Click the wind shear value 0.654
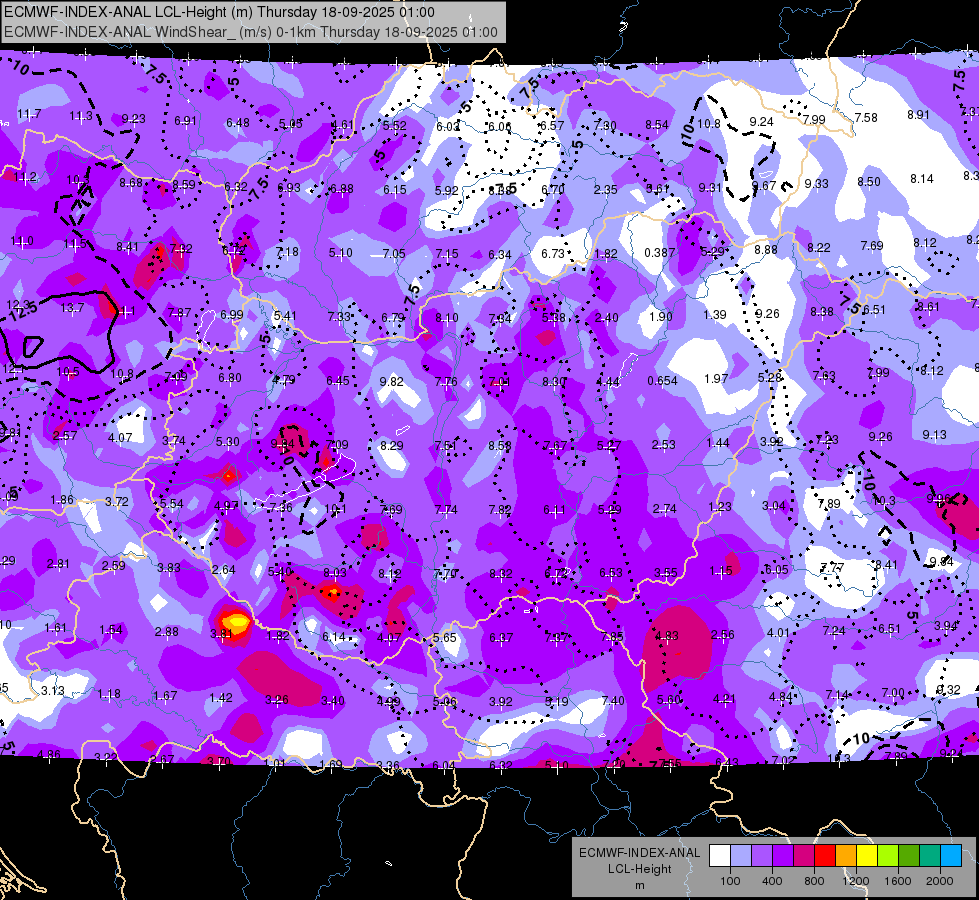 click(662, 380)
